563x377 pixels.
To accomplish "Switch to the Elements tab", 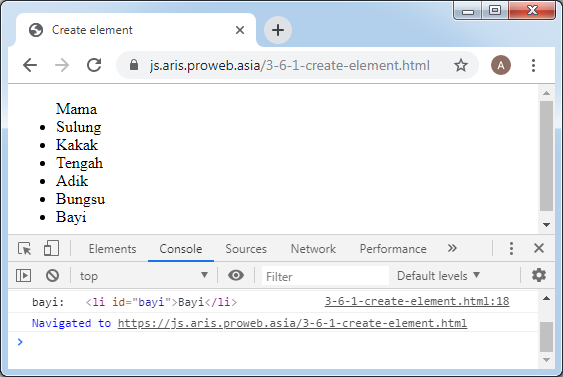I will coord(112,249).
